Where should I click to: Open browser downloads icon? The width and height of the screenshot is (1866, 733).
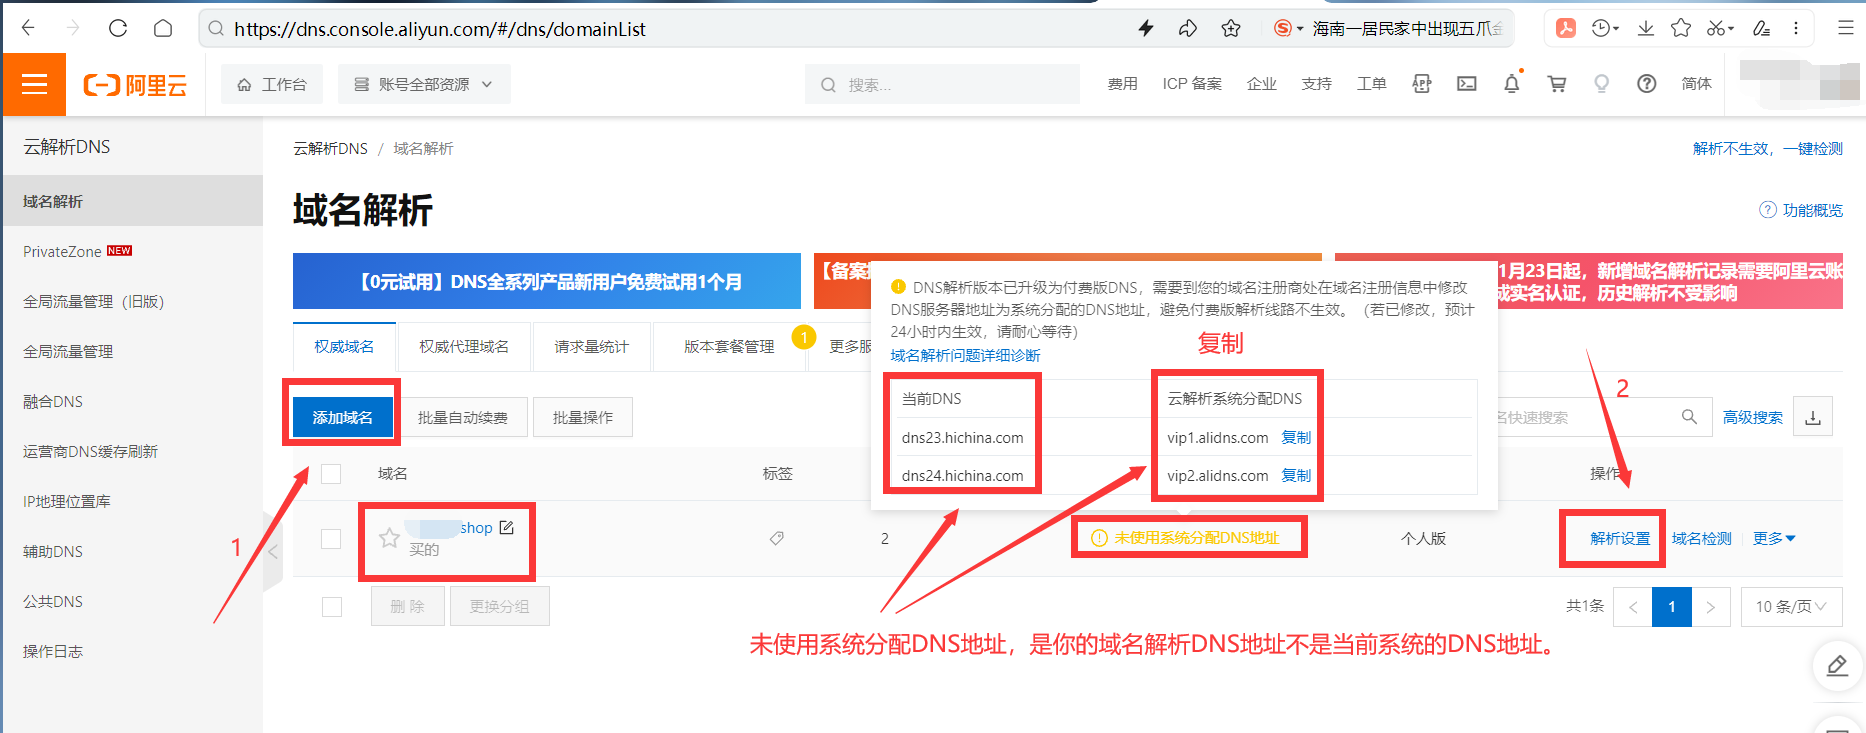[x=1645, y=29]
